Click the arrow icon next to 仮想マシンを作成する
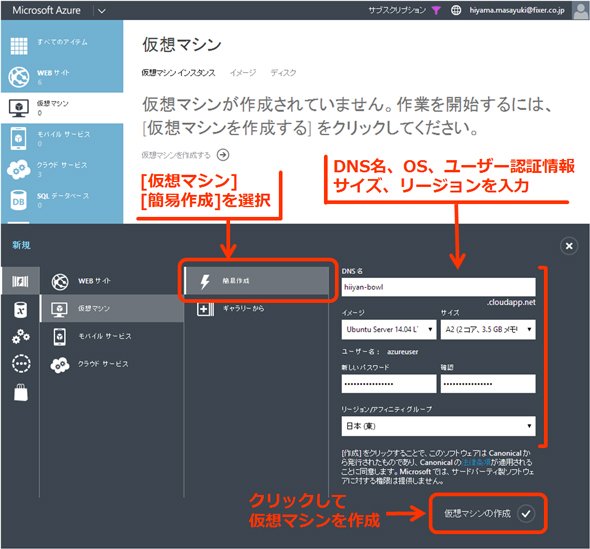The height and width of the screenshot is (549, 590). pos(223,155)
